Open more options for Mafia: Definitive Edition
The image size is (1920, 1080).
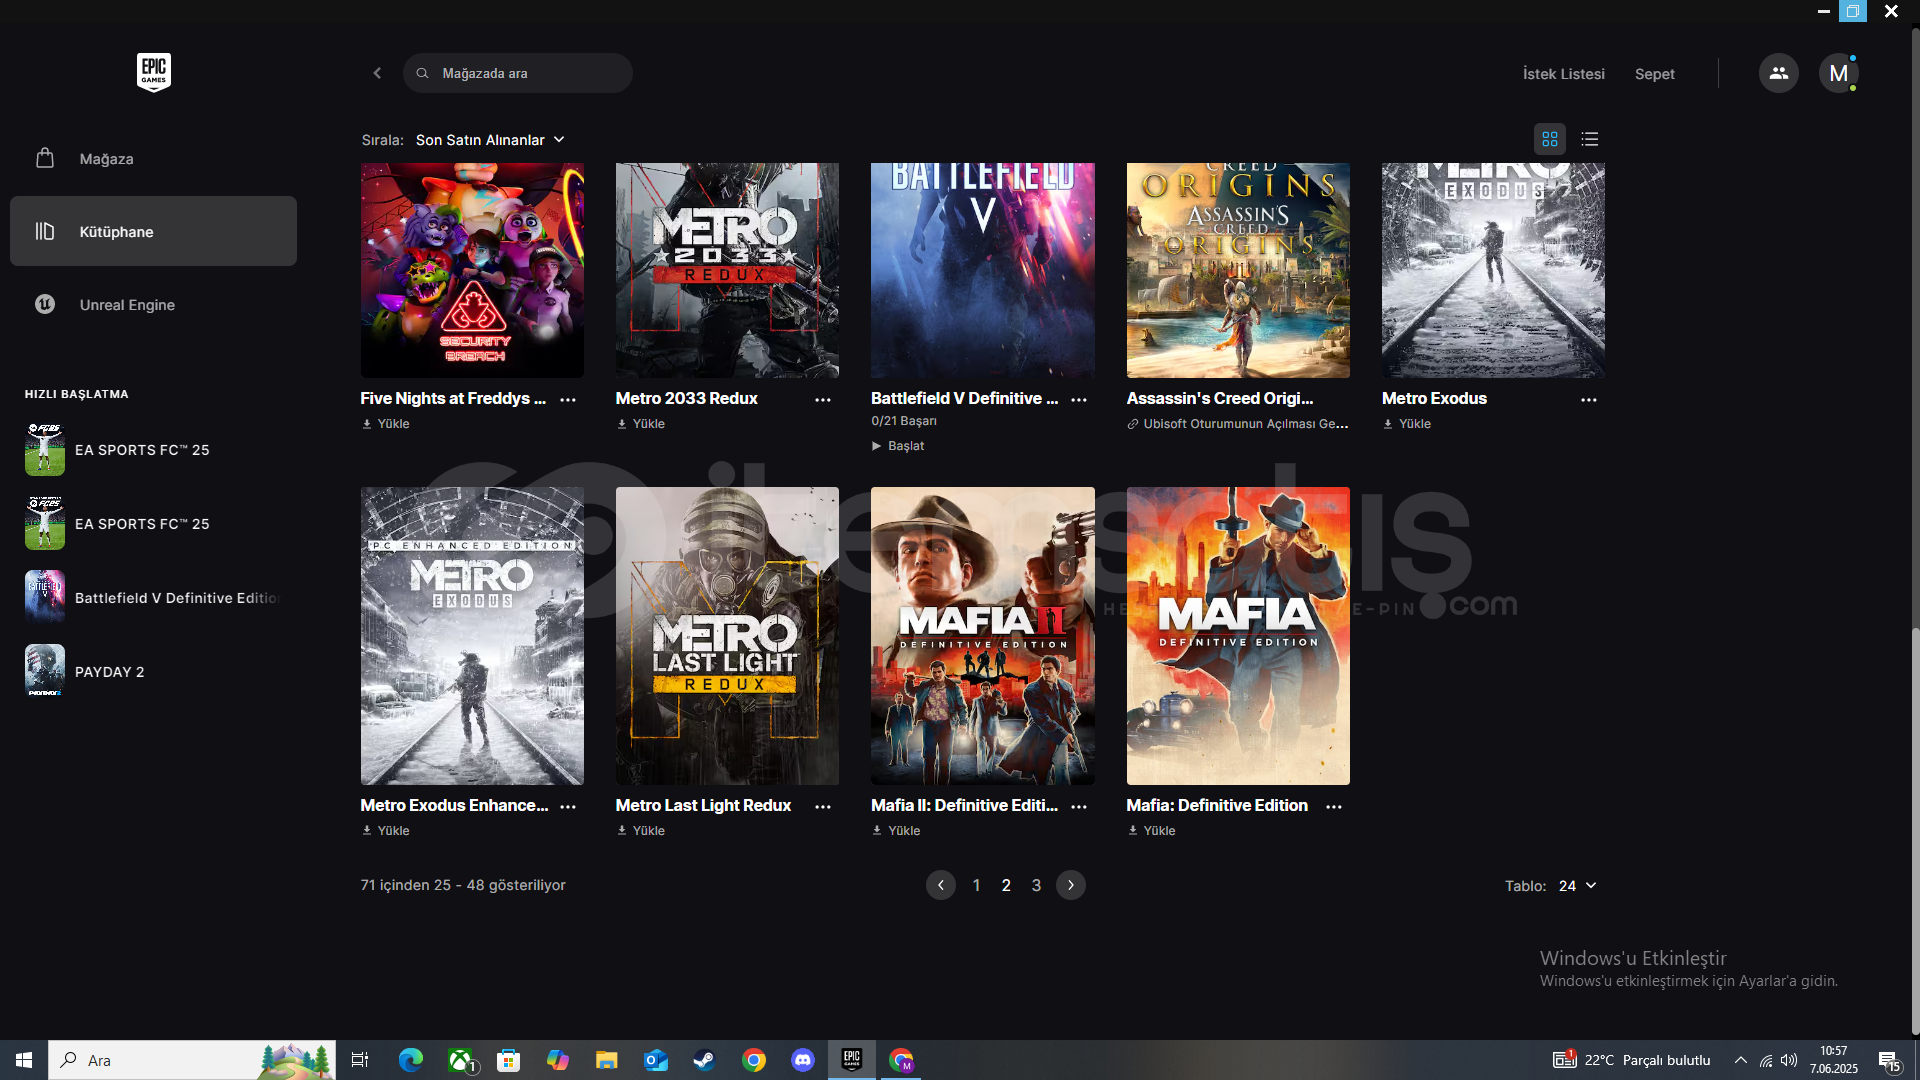pos(1334,806)
